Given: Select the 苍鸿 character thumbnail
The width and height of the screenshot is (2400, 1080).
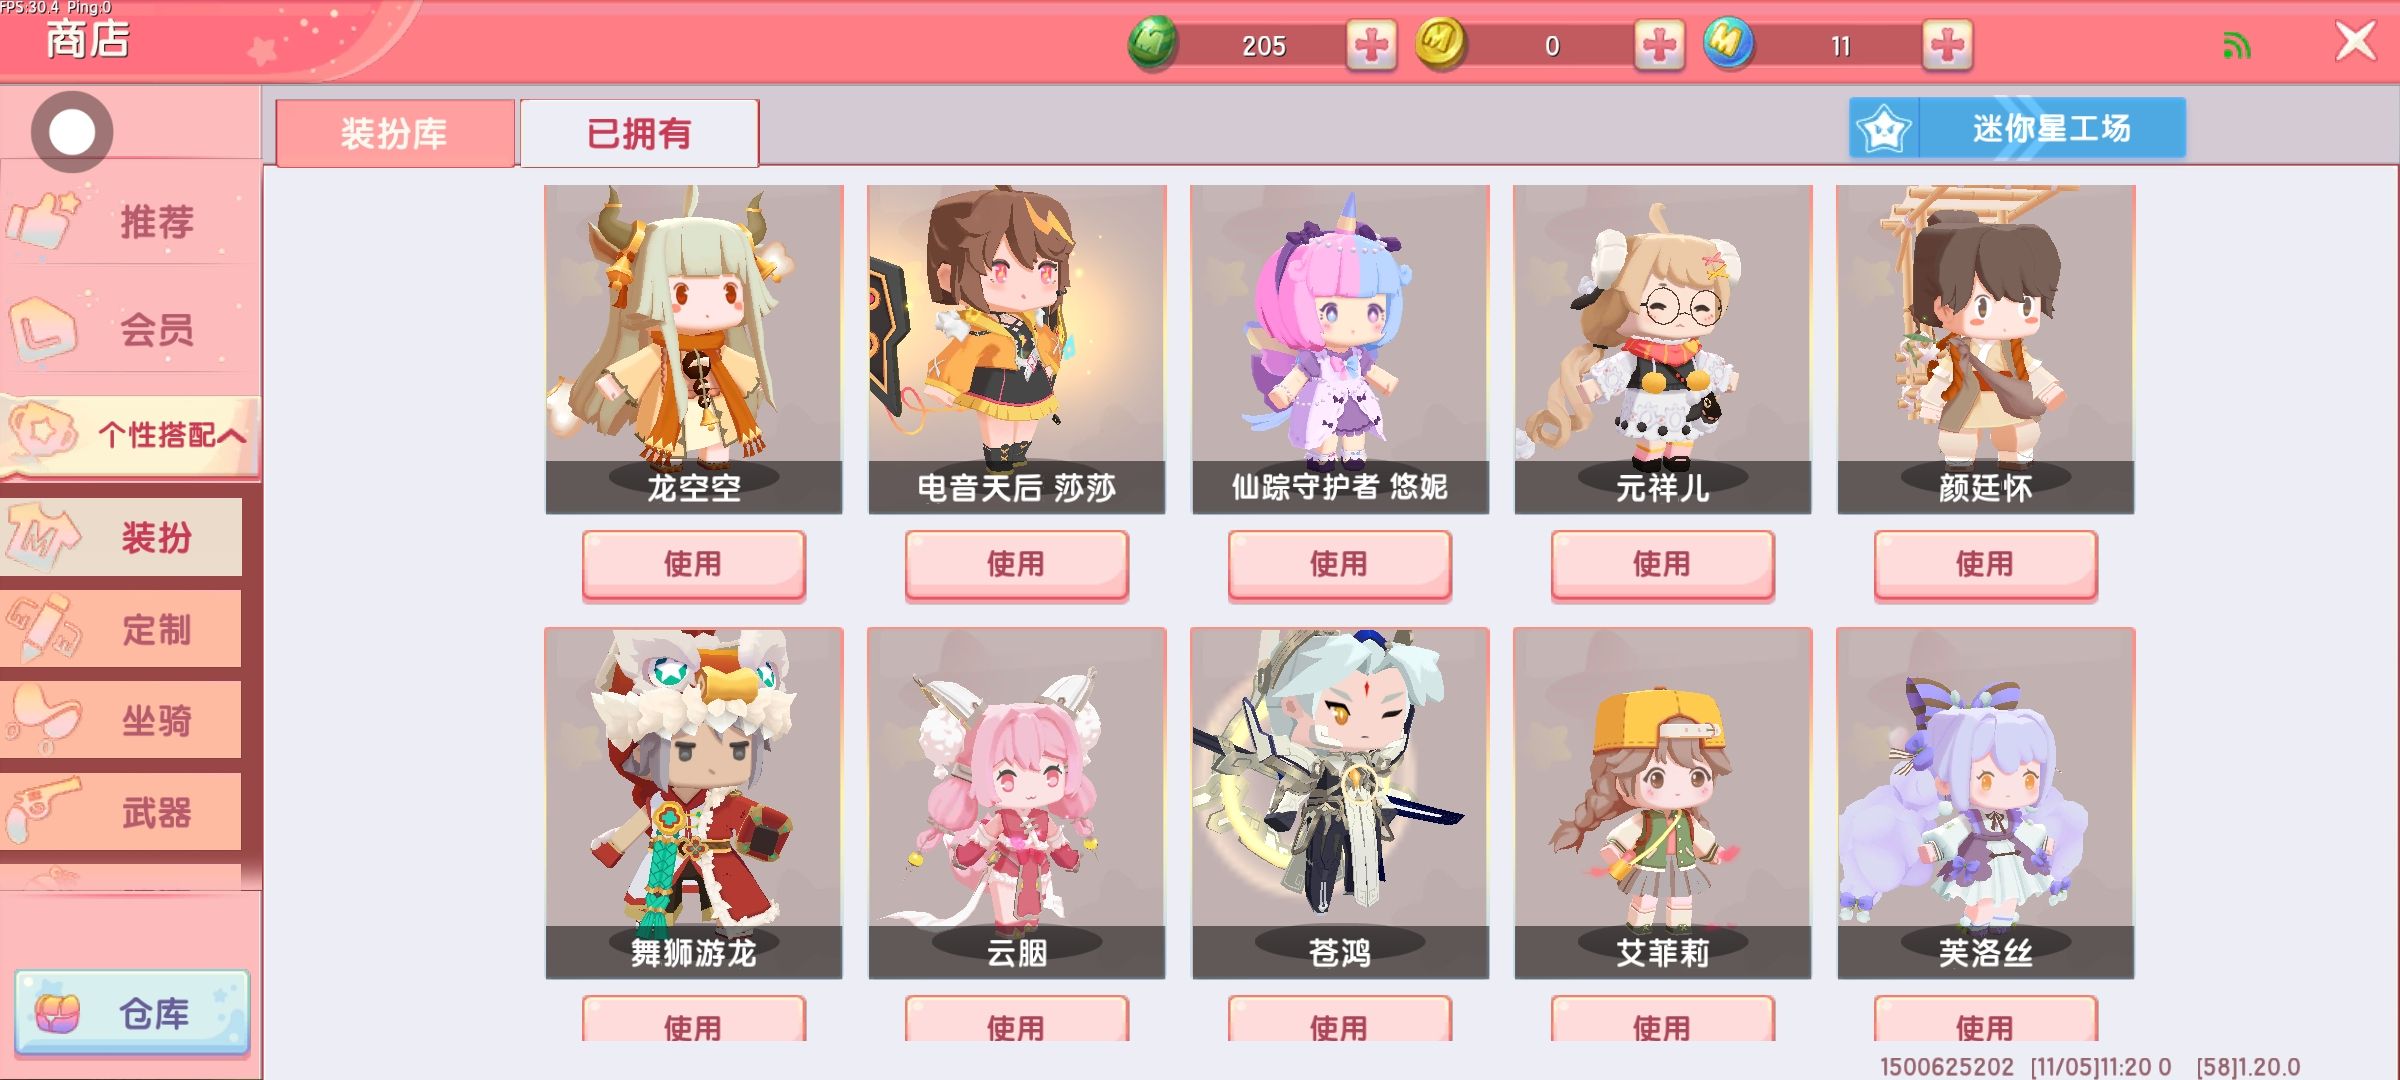Looking at the screenshot, I should (1340, 803).
